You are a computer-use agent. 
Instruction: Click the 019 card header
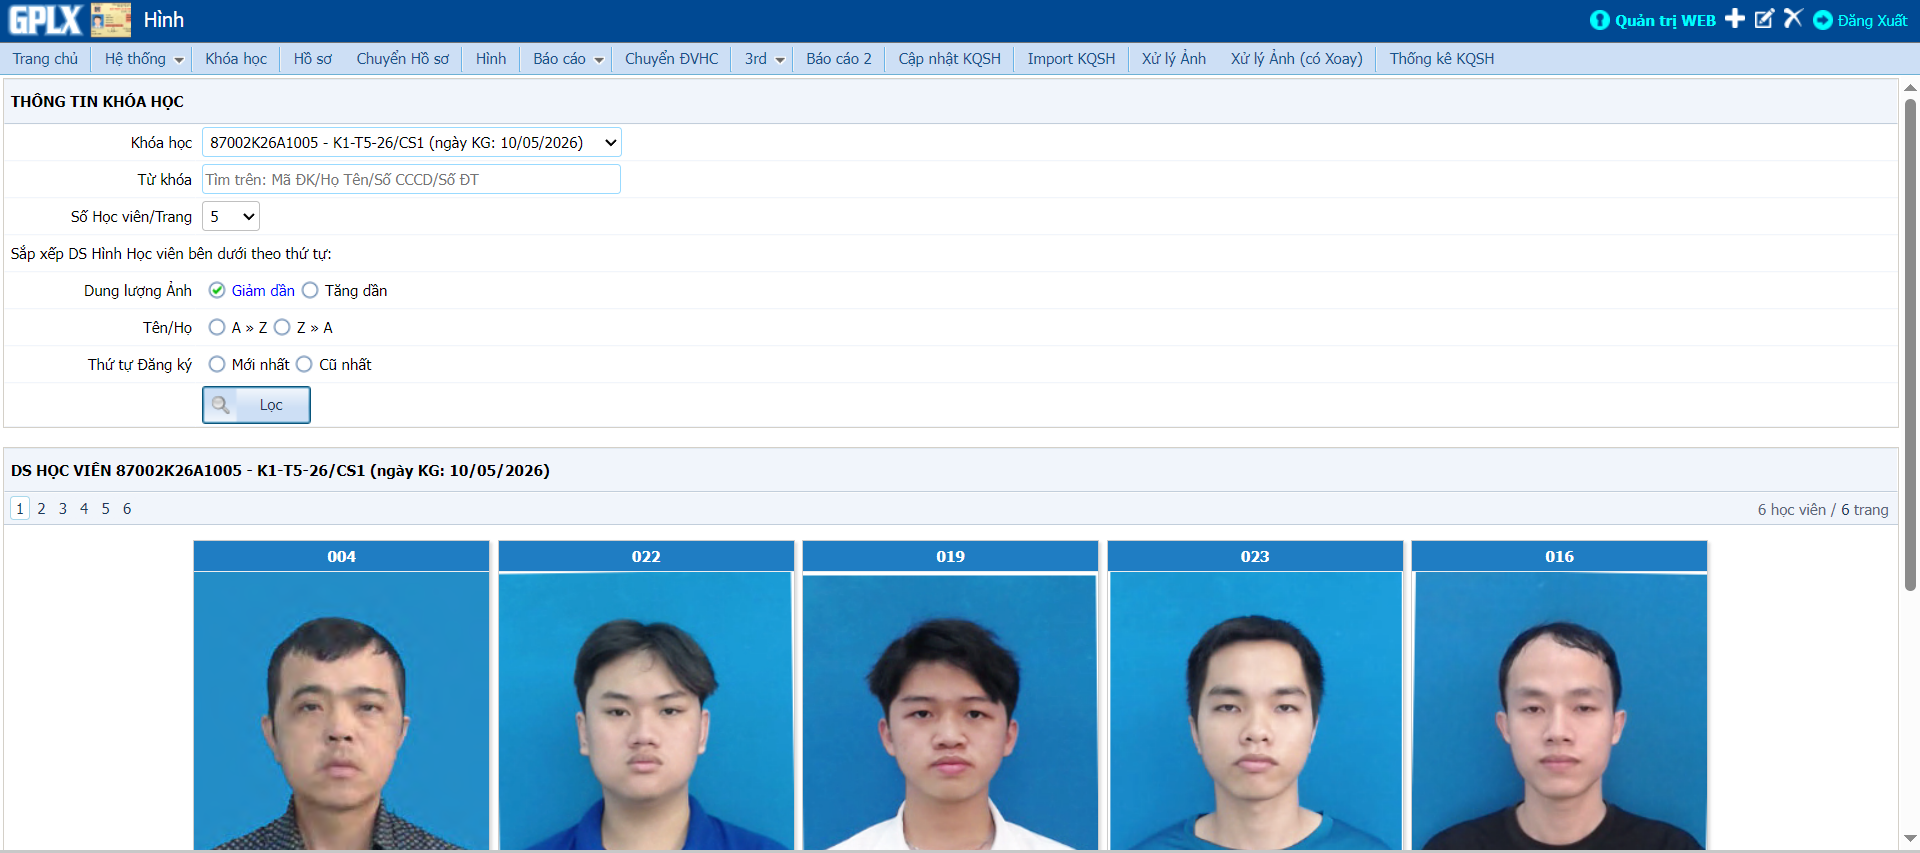point(950,556)
